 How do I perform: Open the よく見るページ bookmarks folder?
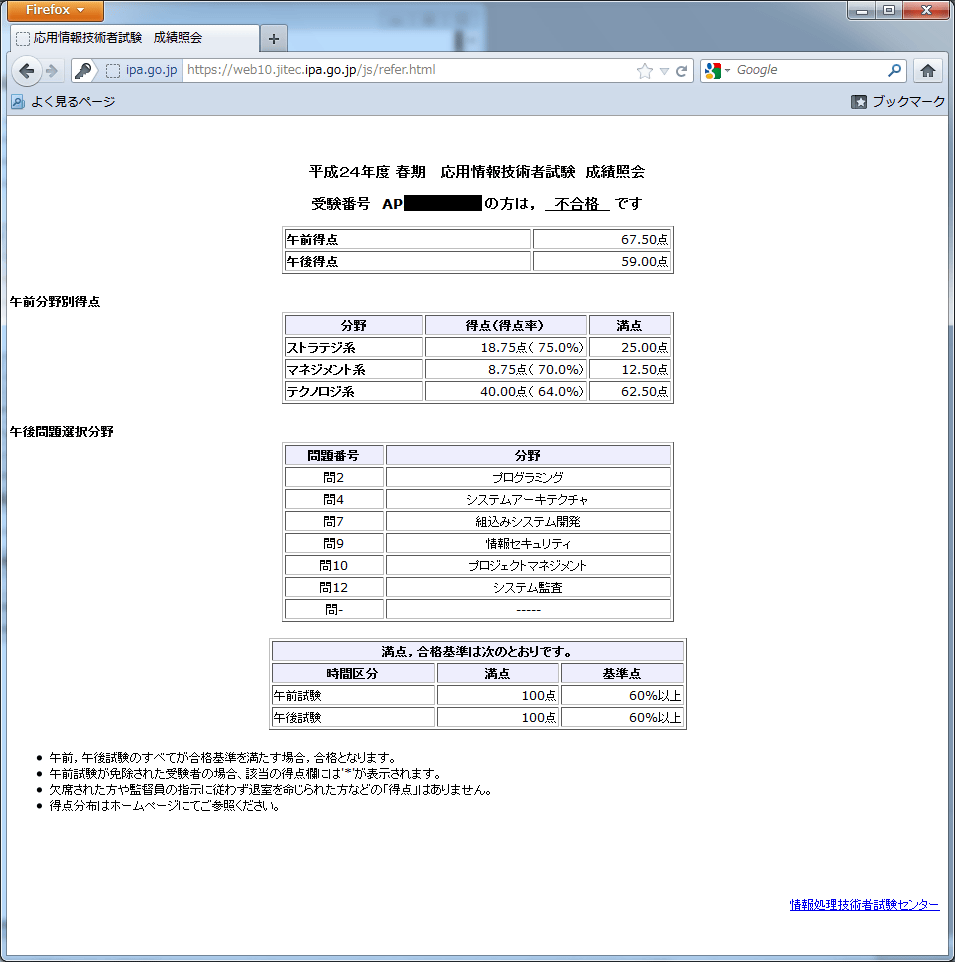pyautogui.click(x=63, y=102)
